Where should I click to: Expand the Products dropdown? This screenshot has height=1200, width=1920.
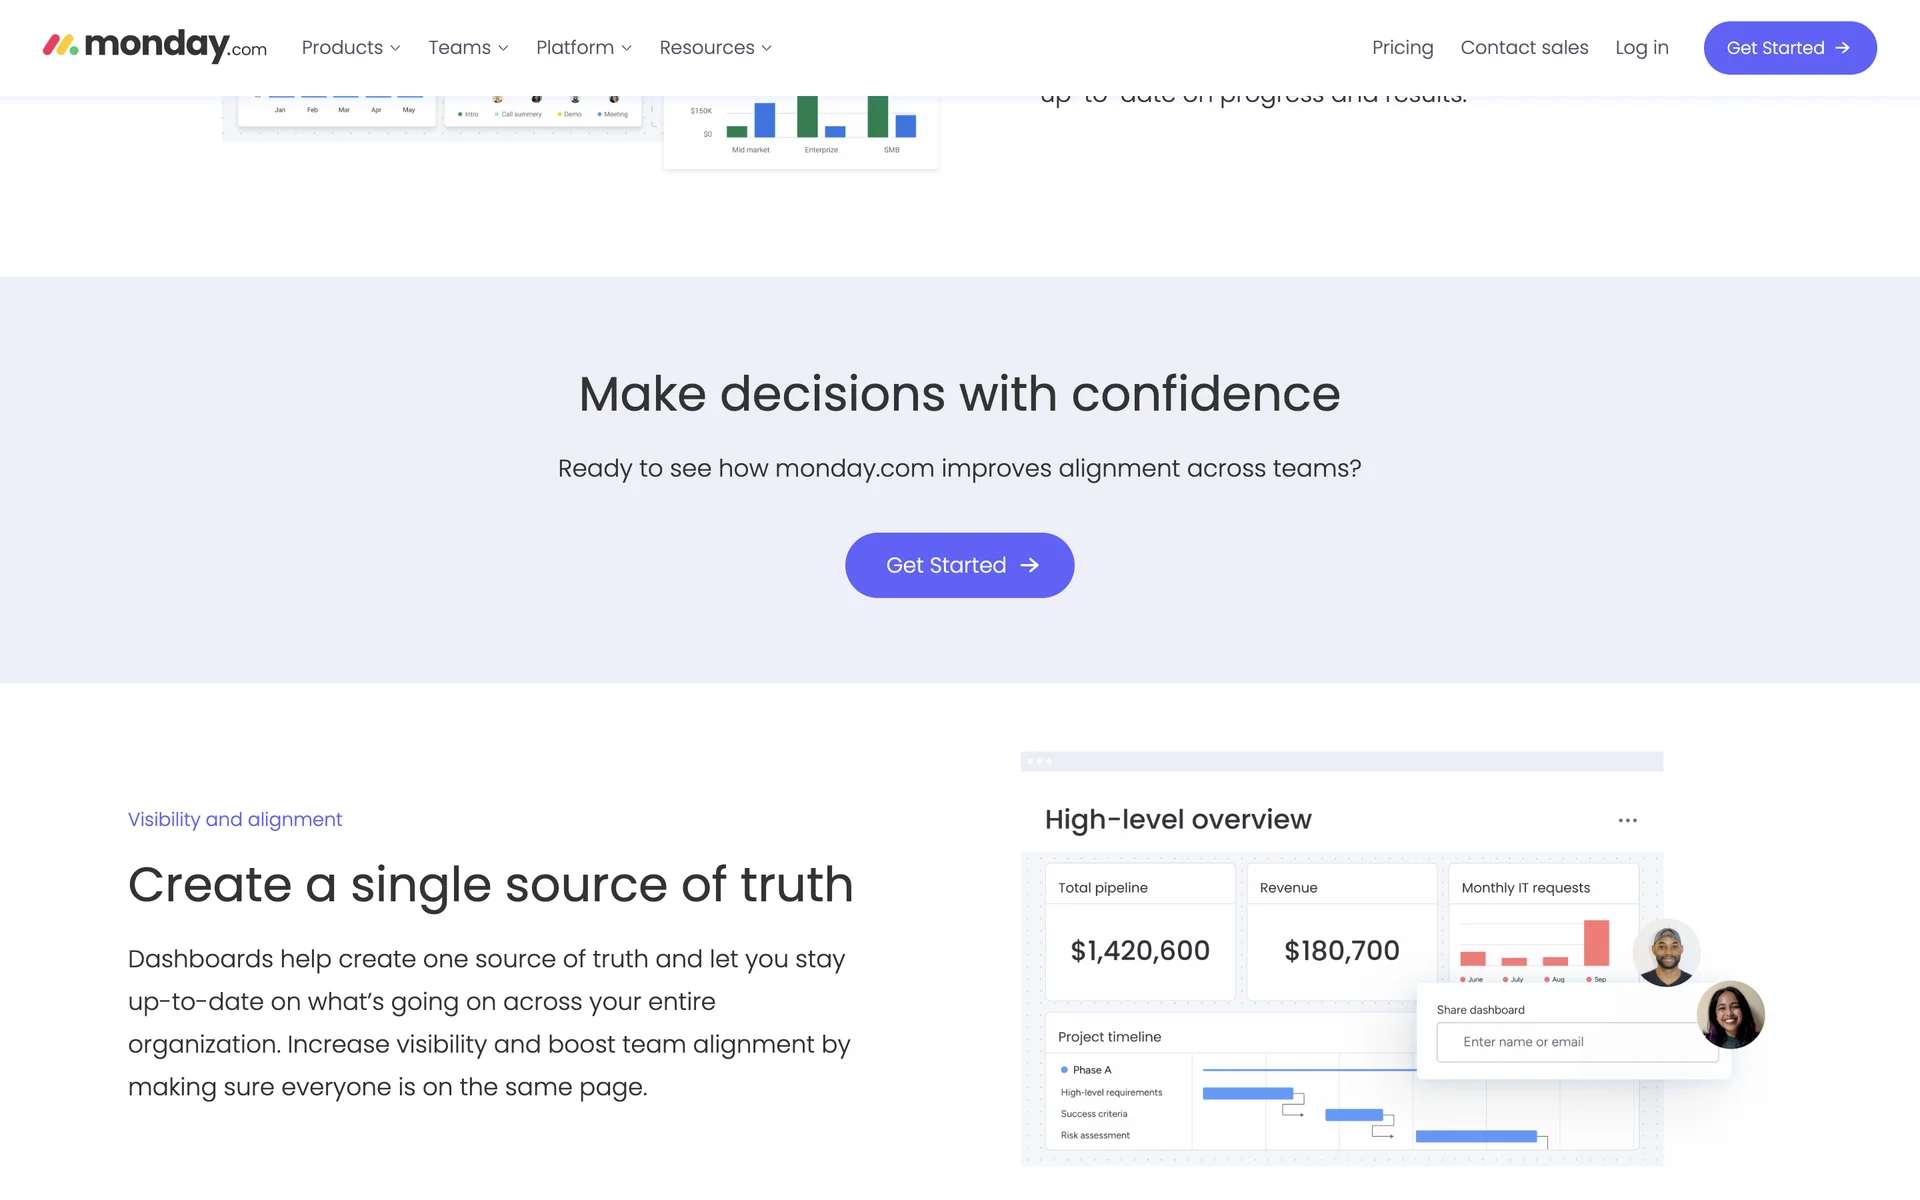point(351,48)
